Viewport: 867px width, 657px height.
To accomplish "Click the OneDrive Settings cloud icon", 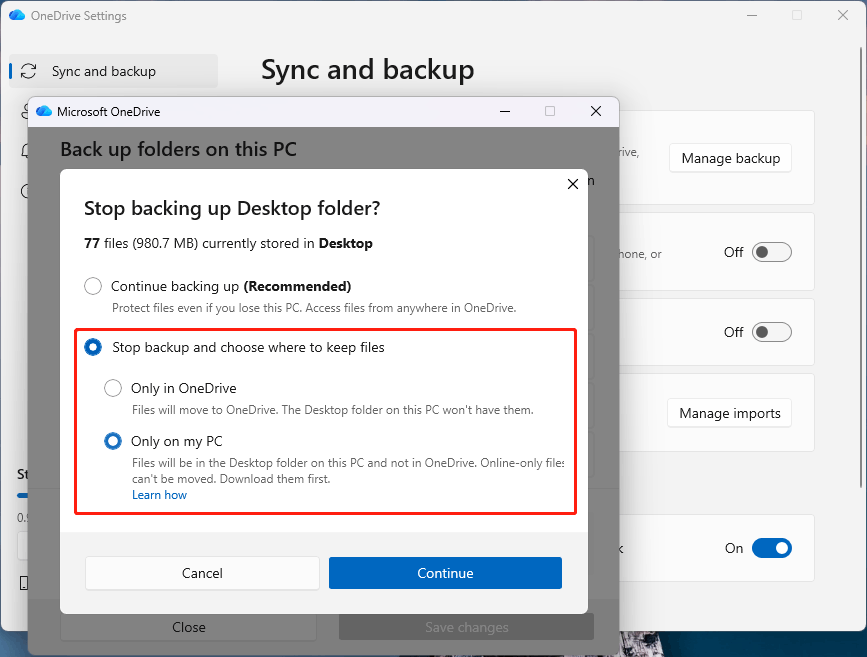I will [17, 15].
